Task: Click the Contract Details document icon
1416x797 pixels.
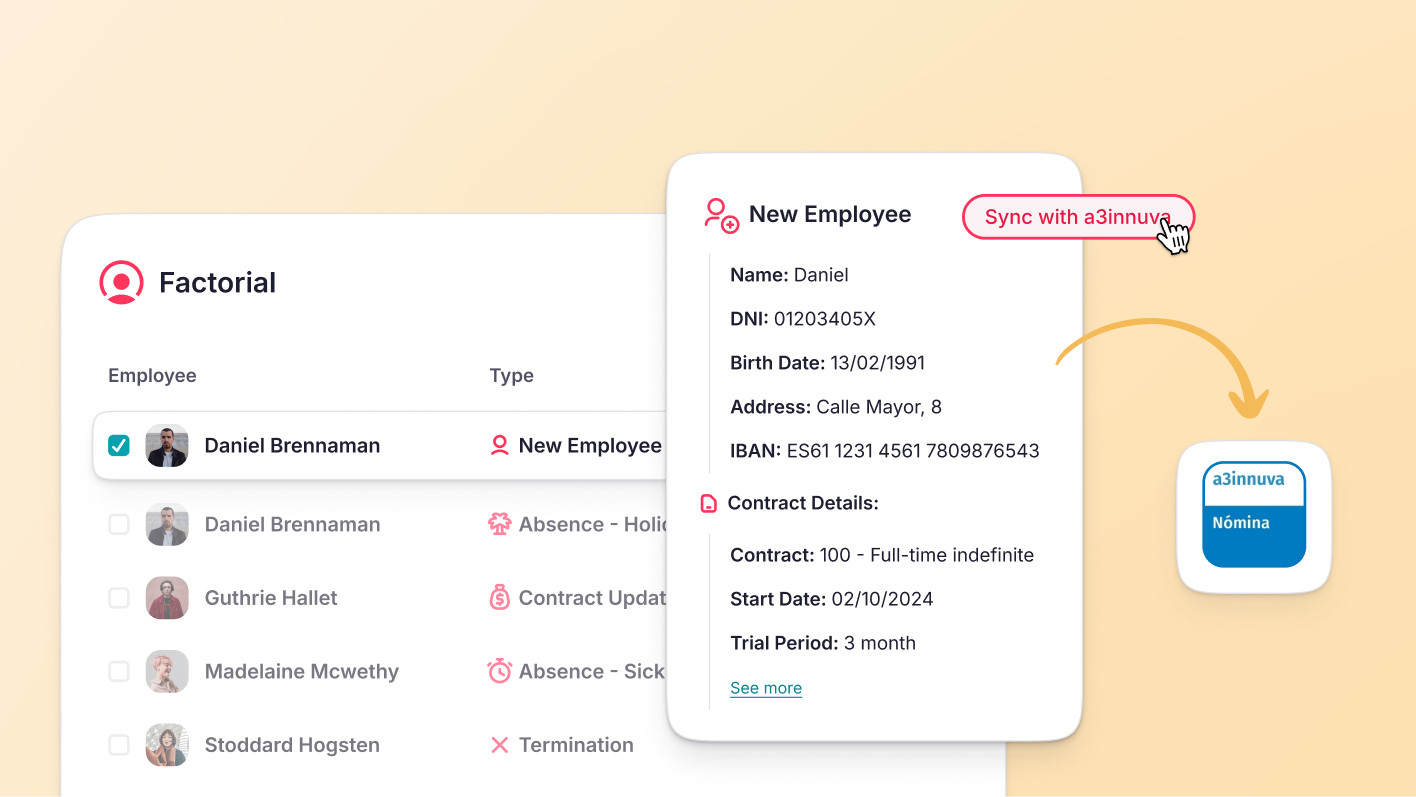Action: (709, 503)
